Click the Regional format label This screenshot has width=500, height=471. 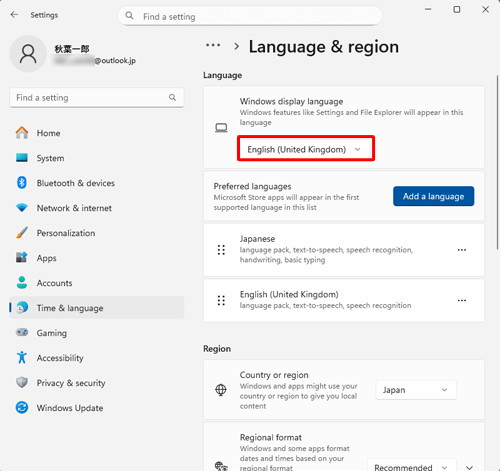[x=271, y=437]
